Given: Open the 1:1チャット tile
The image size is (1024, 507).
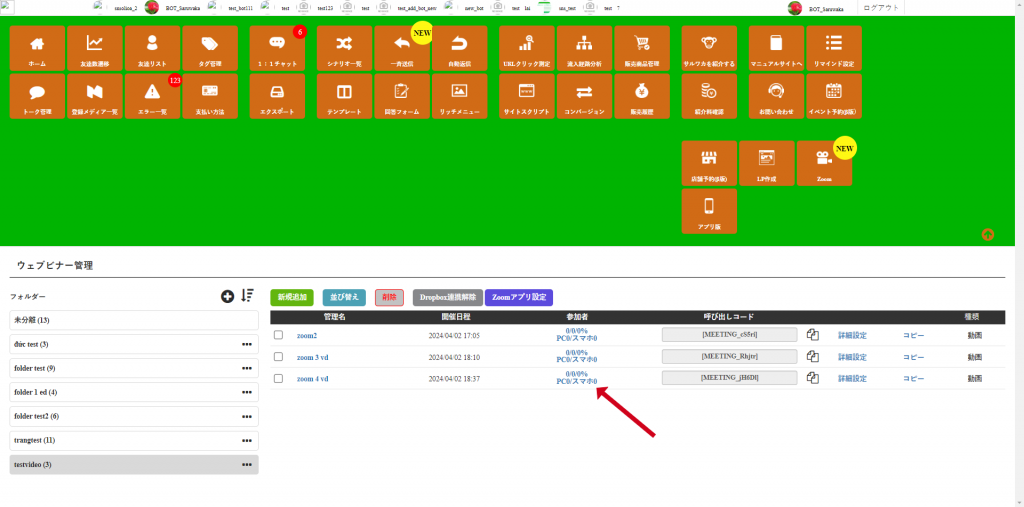Looking at the screenshot, I should 277,48.
